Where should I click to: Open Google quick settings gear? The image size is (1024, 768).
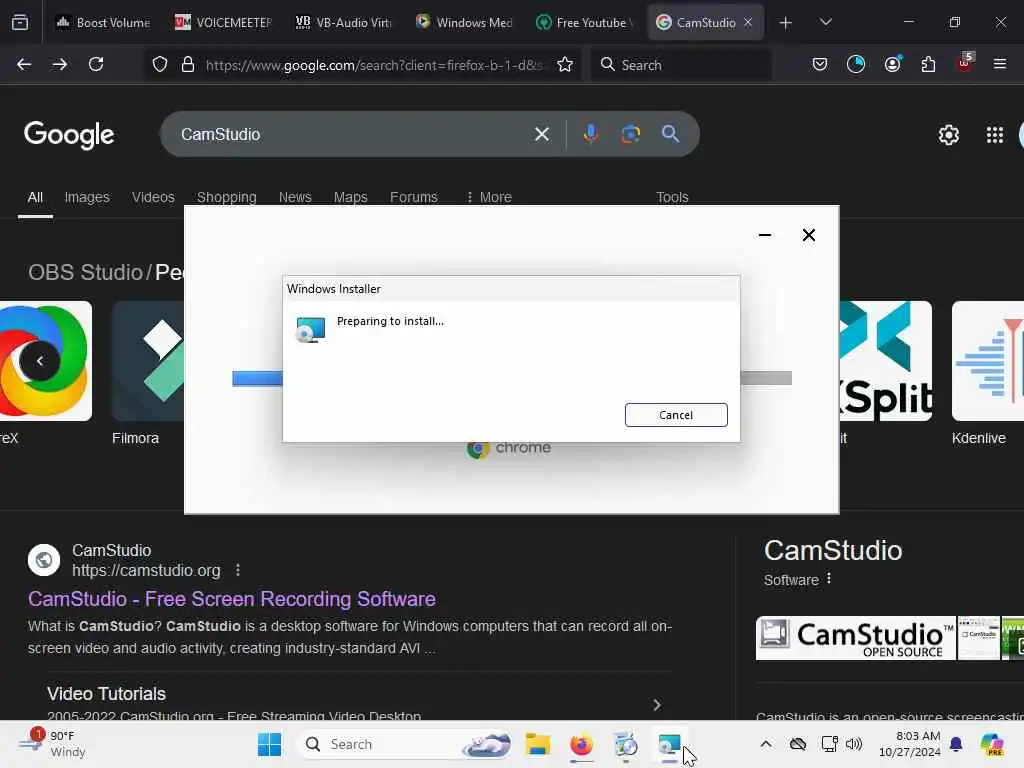[948, 135]
